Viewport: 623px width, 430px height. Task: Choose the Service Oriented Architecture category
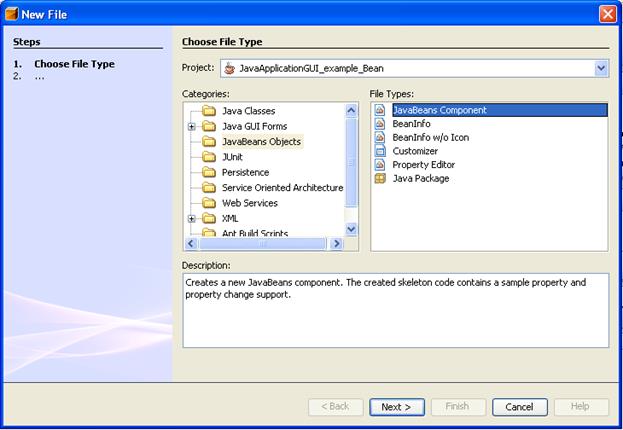point(282,188)
